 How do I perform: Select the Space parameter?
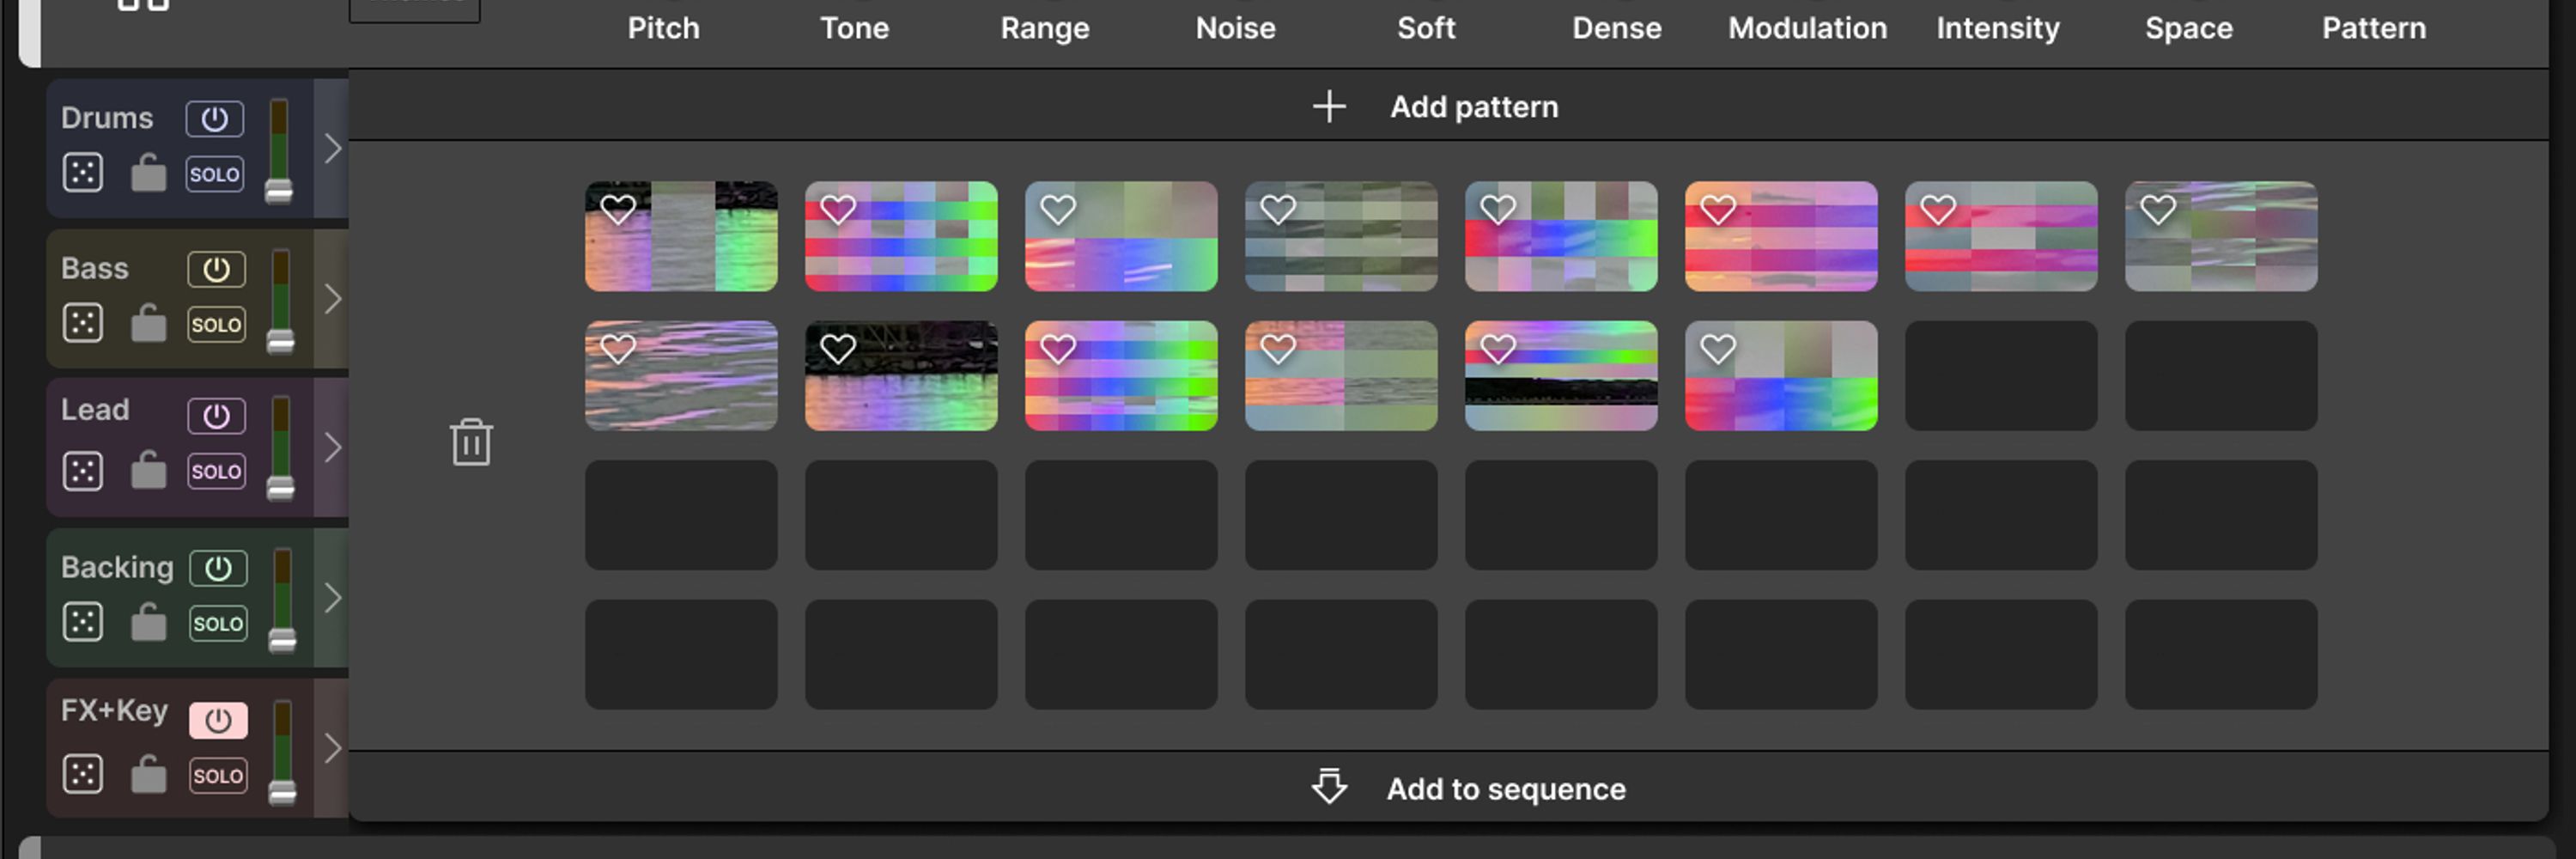coord(2189,28)
